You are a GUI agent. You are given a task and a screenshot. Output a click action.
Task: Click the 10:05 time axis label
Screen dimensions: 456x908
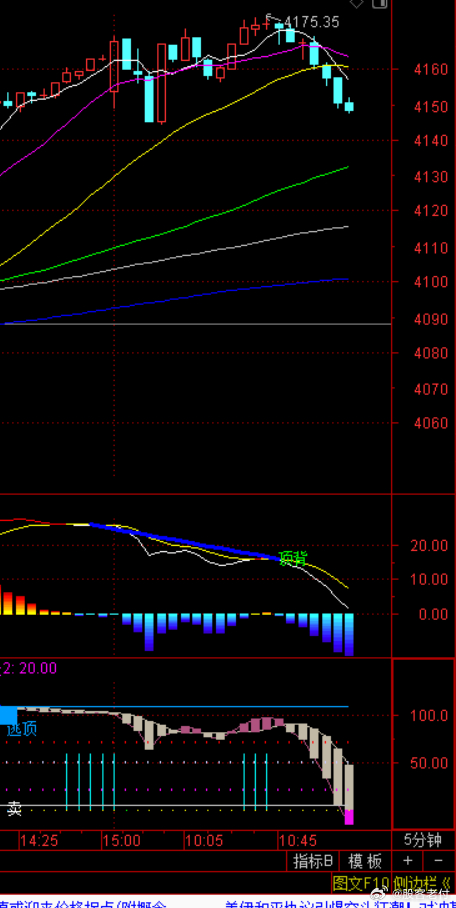click(x=204, y=840)
